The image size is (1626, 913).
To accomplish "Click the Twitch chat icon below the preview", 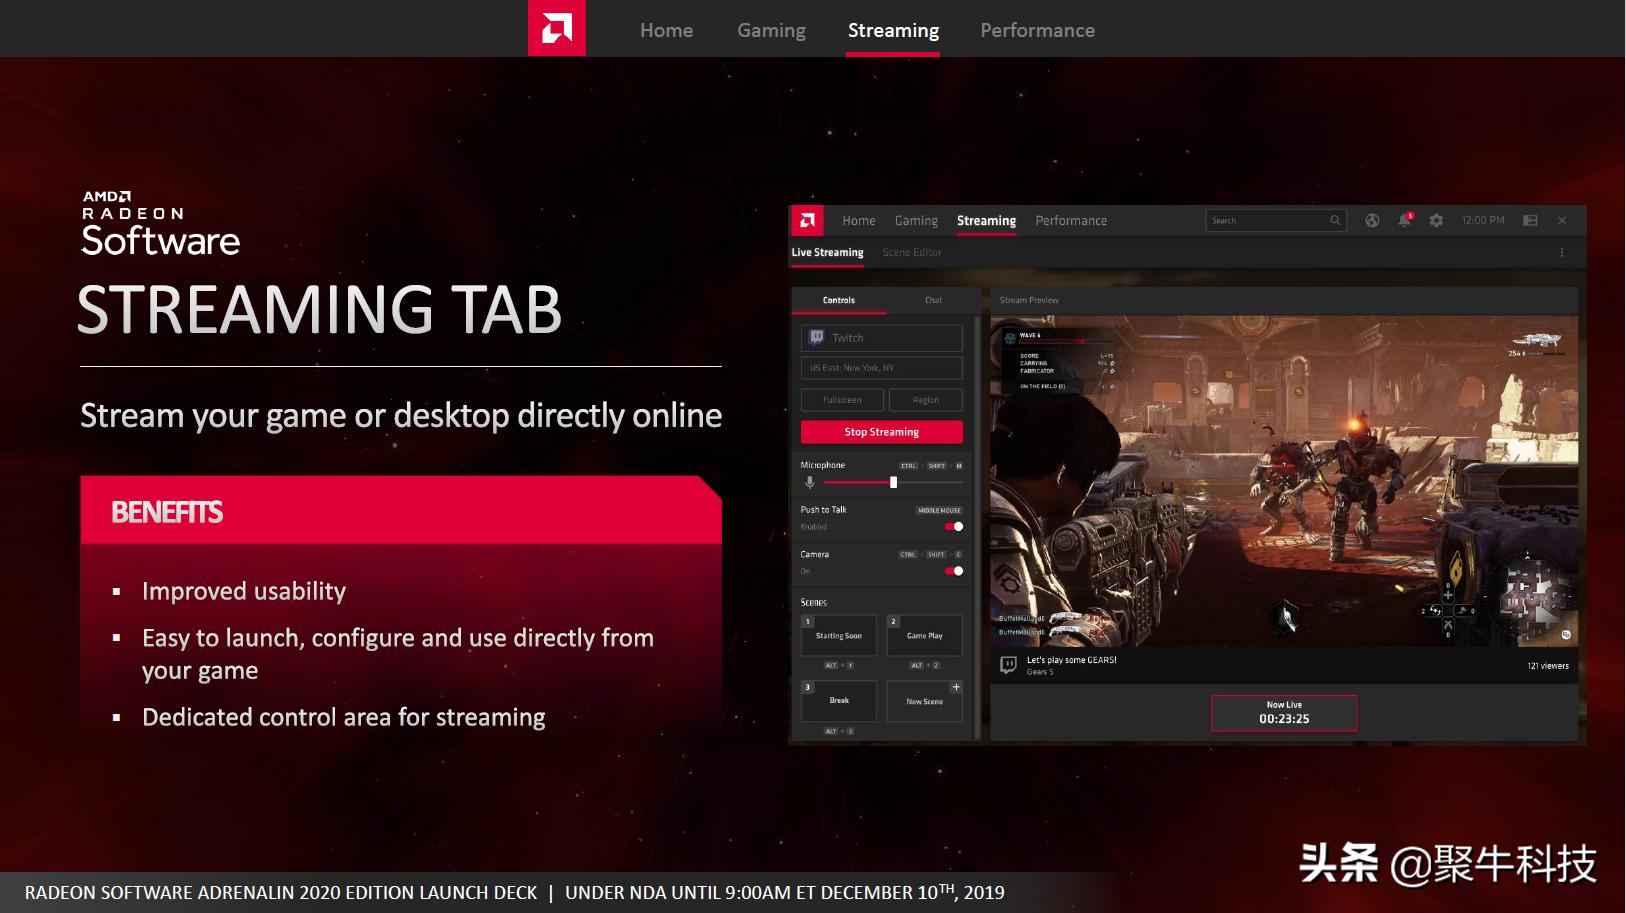I will pos(1008,665).
